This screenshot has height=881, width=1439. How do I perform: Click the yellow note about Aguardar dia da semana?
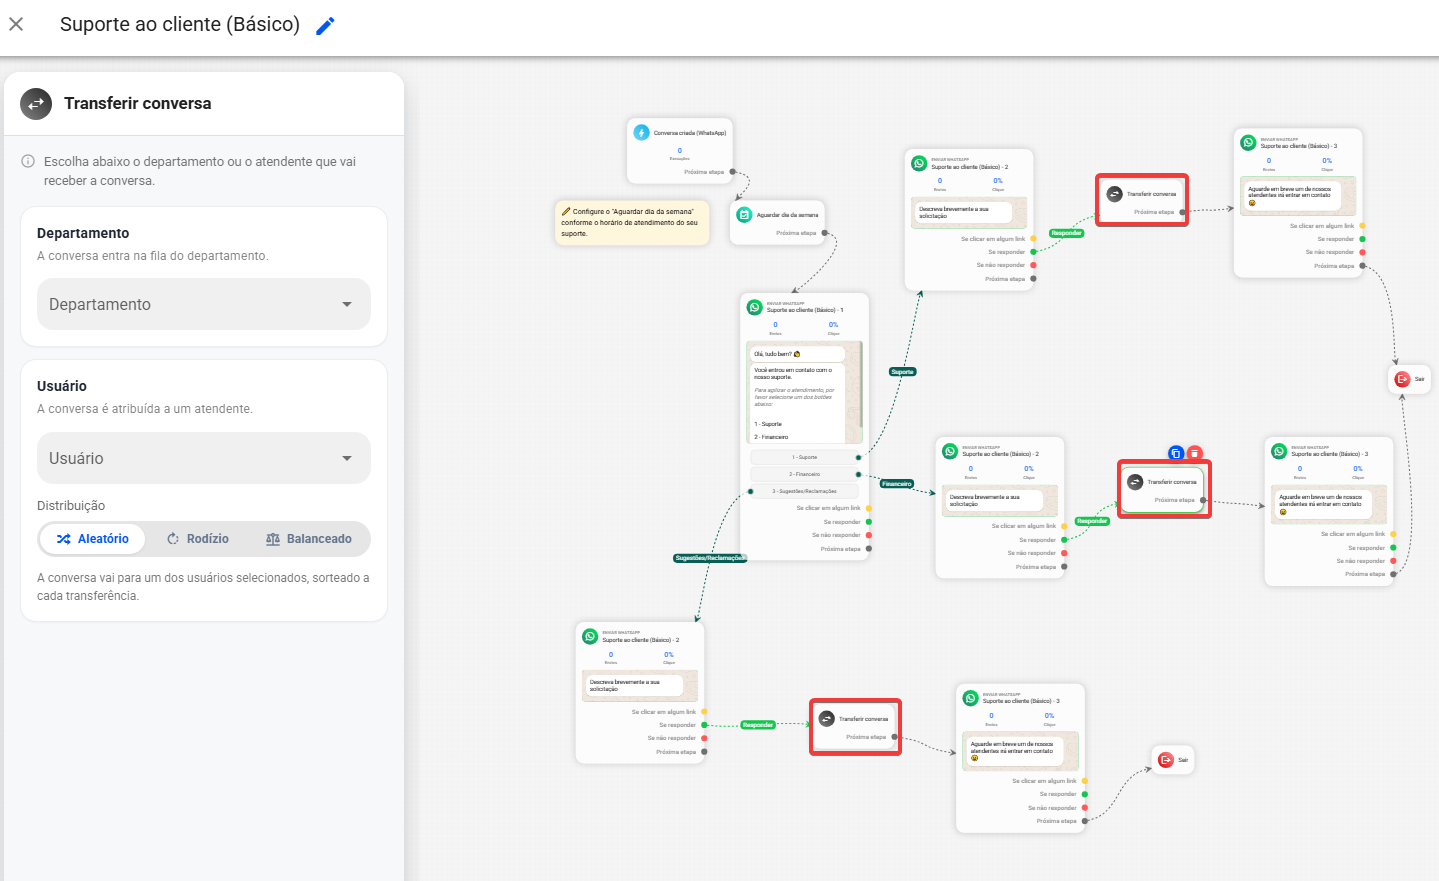click(x=632, y=223)
